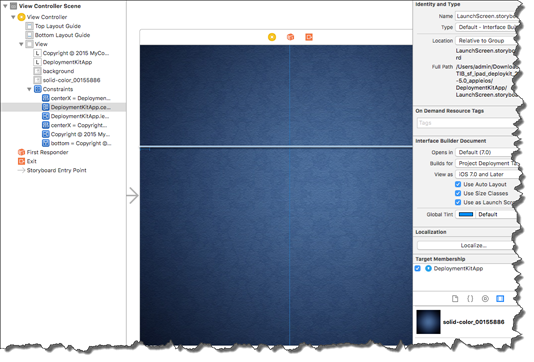534x362 pixels.
Task: Click the On Demand Resource Tags field
Action: coord(466,123)
